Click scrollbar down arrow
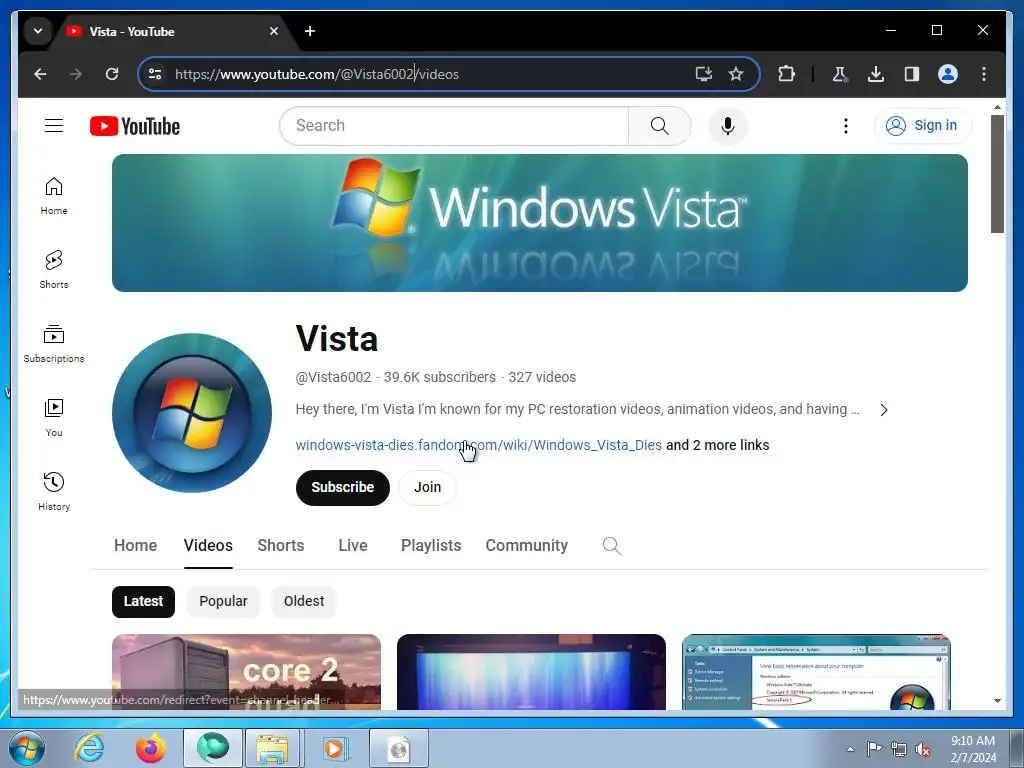1024x768 pixels. click(x=997, y=701)
